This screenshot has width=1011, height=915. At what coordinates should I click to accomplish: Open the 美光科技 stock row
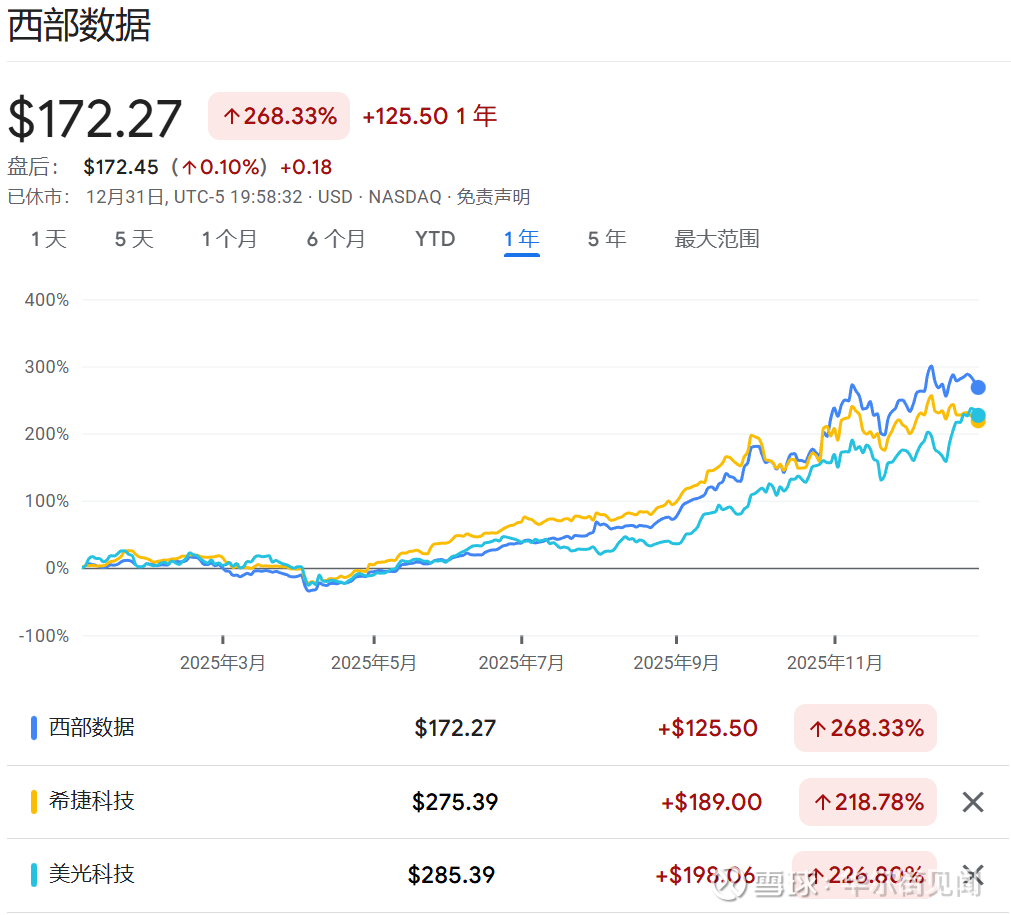(92, 875)
